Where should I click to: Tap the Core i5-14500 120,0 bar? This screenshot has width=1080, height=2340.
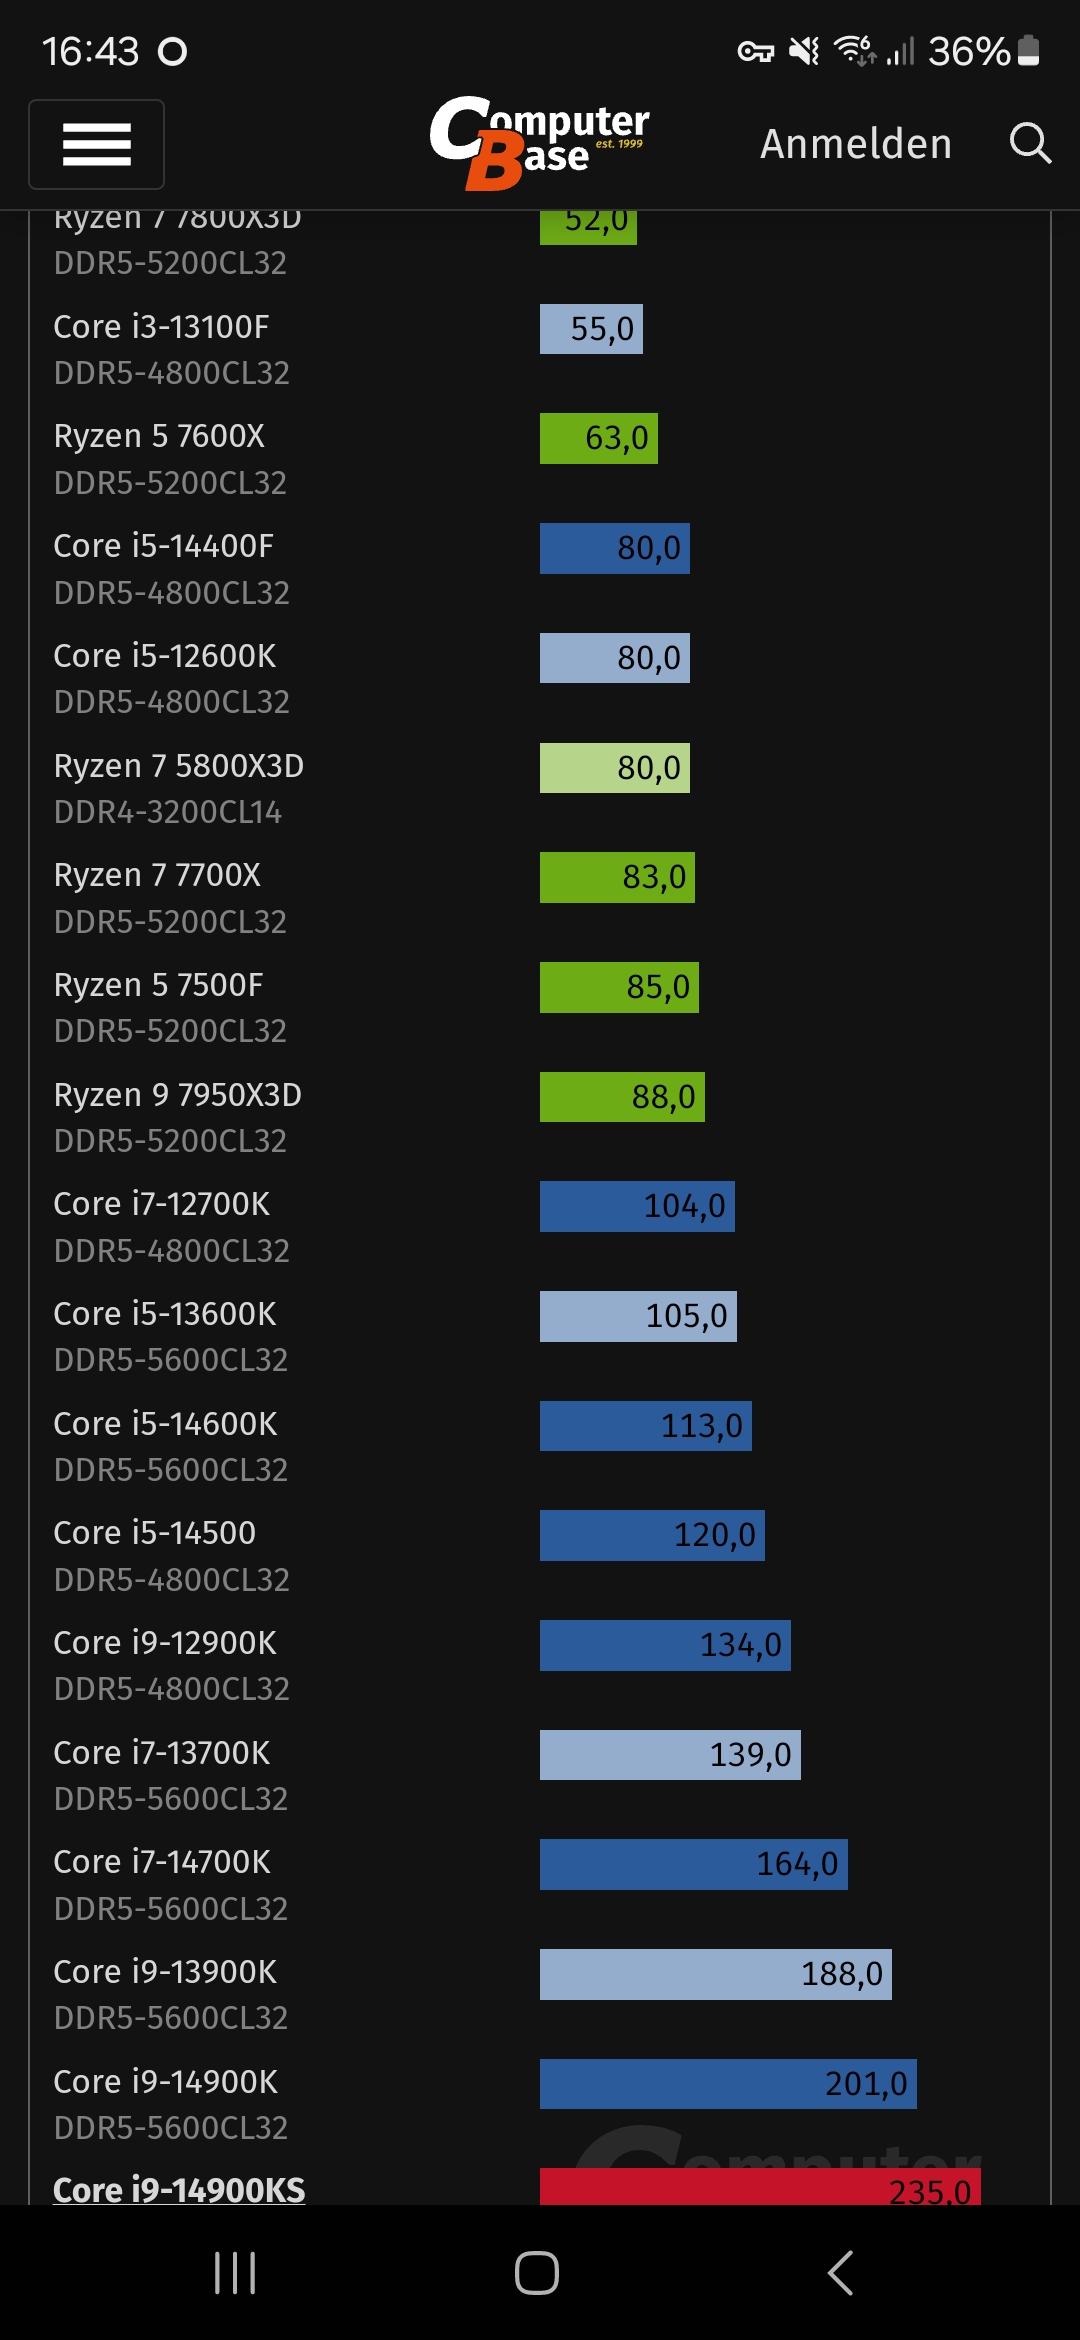click(x=652, y=1535)
